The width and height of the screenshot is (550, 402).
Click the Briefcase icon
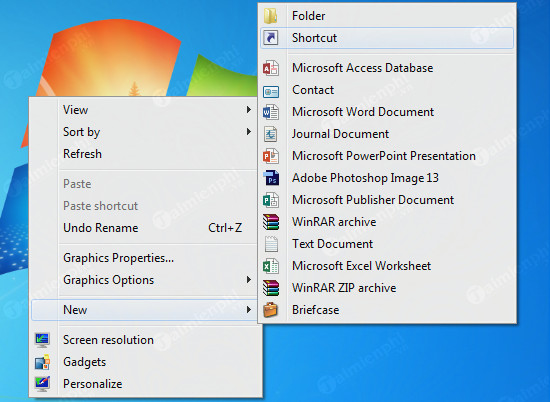pyautogui.click(x=270, y=310)
